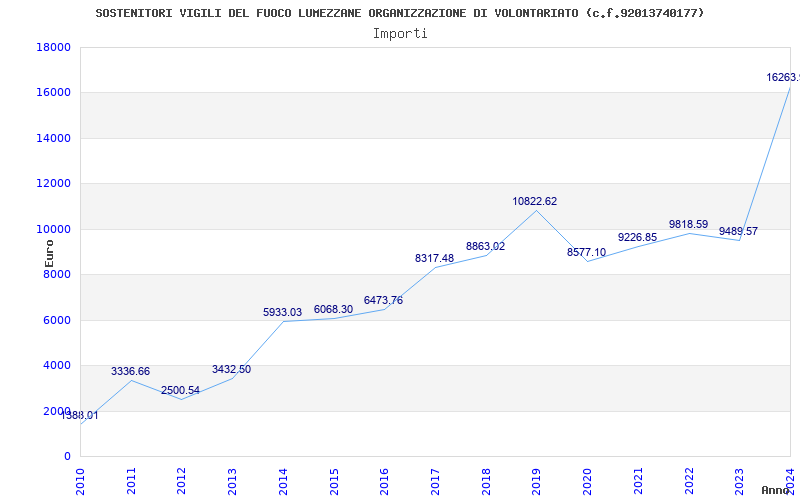
Task: Click the 6473.76 value label
Action: click(383, 300)
